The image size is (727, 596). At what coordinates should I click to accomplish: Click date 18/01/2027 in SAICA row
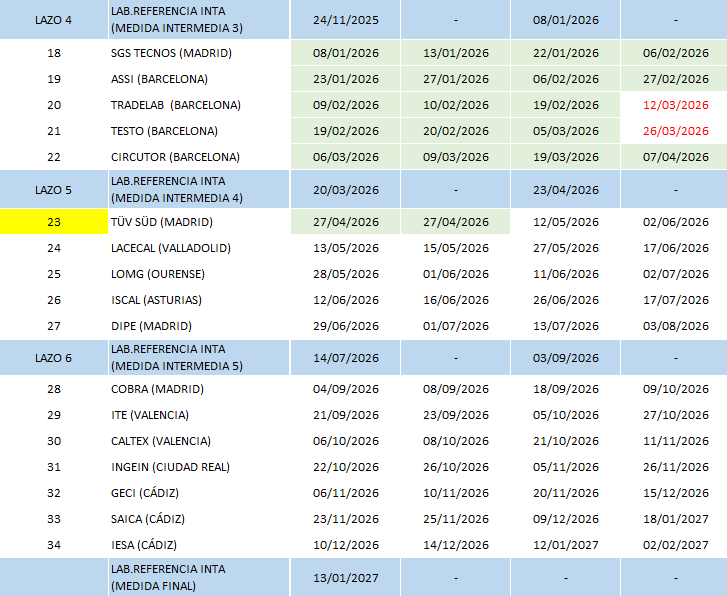click(676, 519)
